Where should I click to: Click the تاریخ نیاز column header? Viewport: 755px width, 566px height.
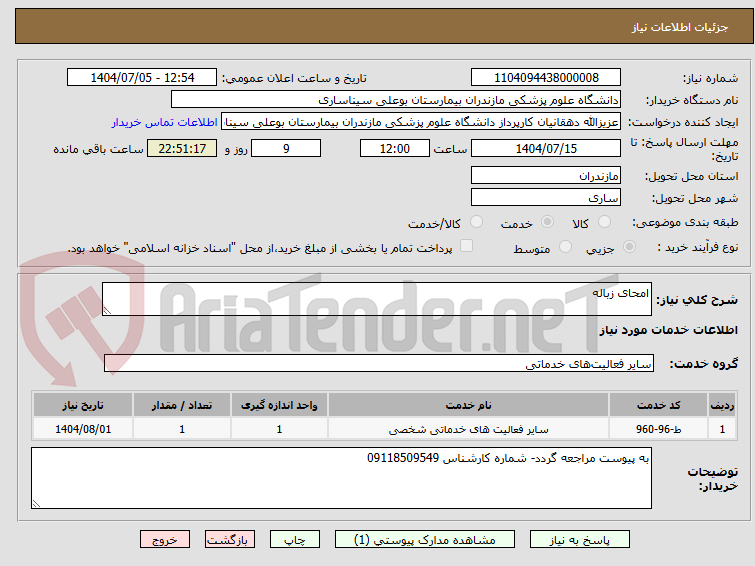(83, 405)
